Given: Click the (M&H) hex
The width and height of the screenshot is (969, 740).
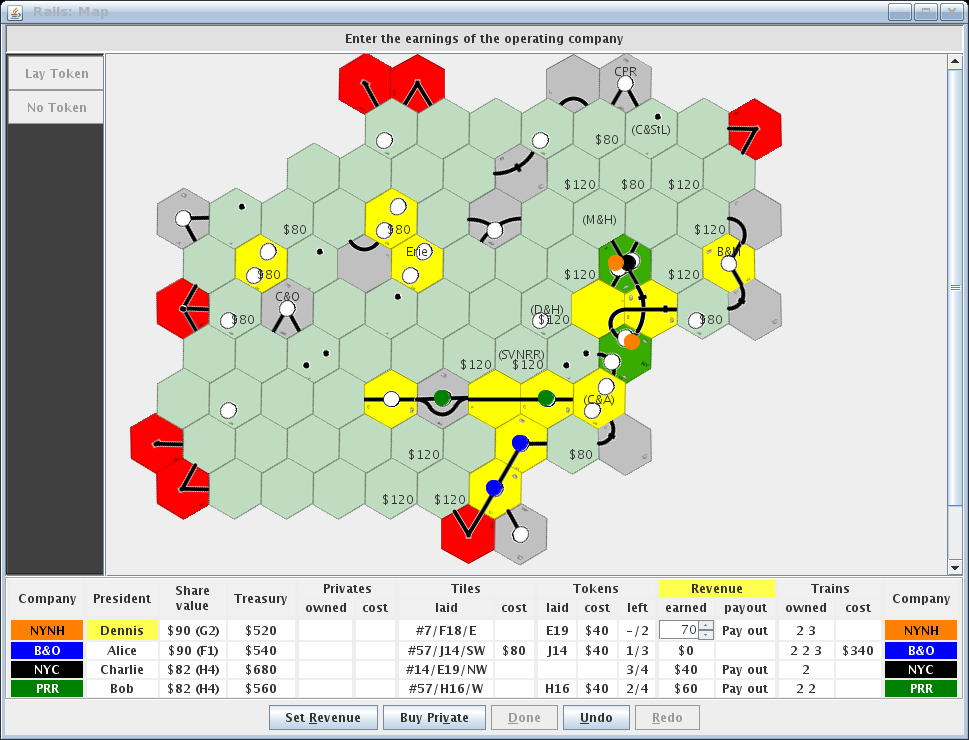Looking at the screenshot, I should coord(599,219).
